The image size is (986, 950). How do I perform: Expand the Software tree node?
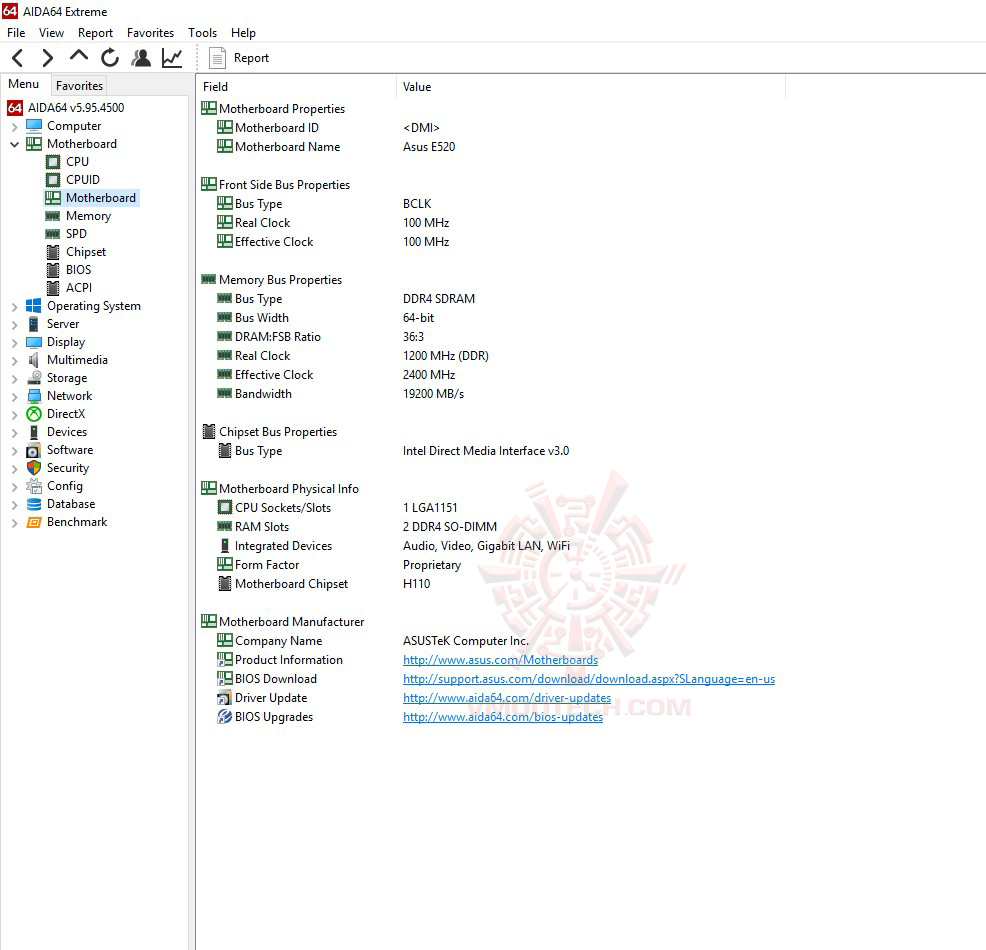point(14,451)
